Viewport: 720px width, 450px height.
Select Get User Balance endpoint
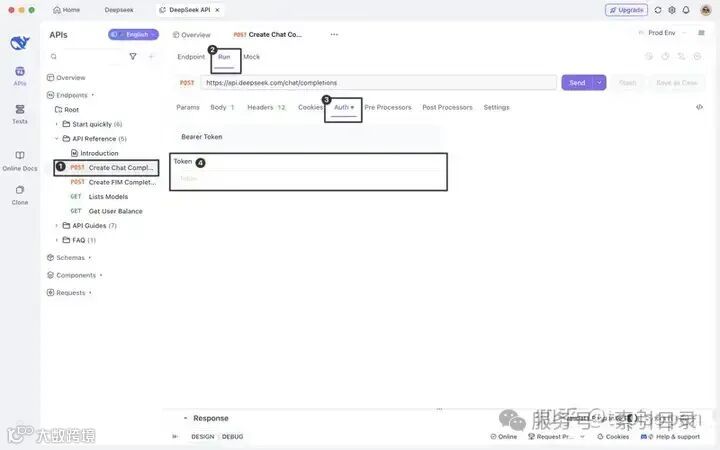(107, 211)
